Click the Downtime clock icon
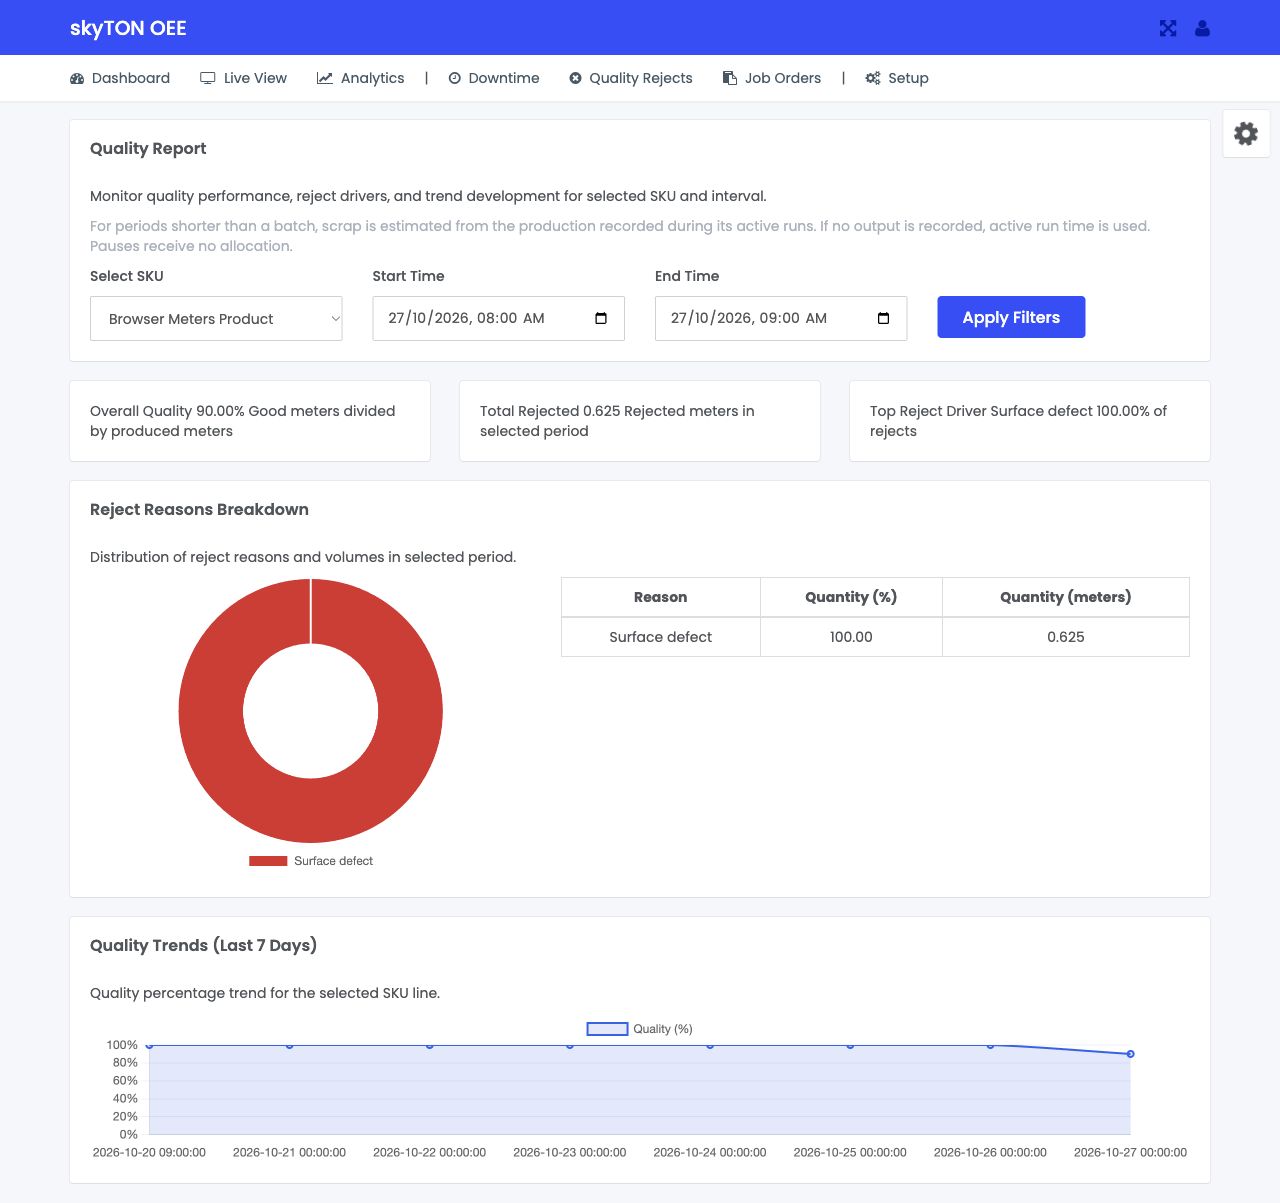 coord(455,78)
